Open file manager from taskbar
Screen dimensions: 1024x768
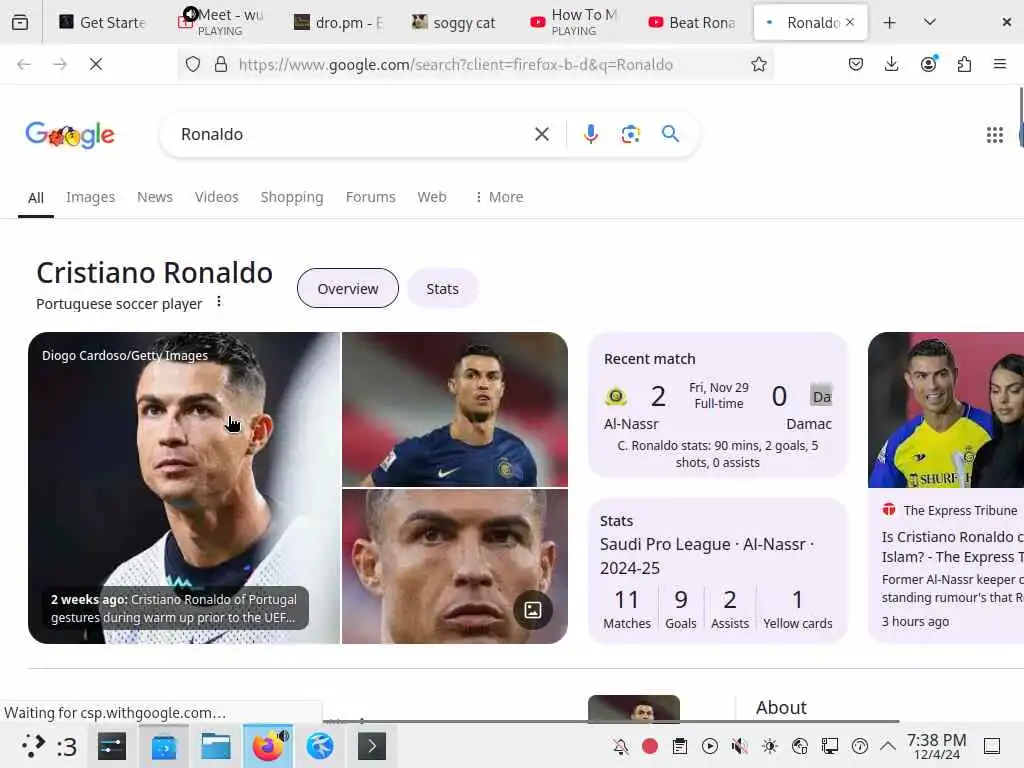click(x=216, y=746)
